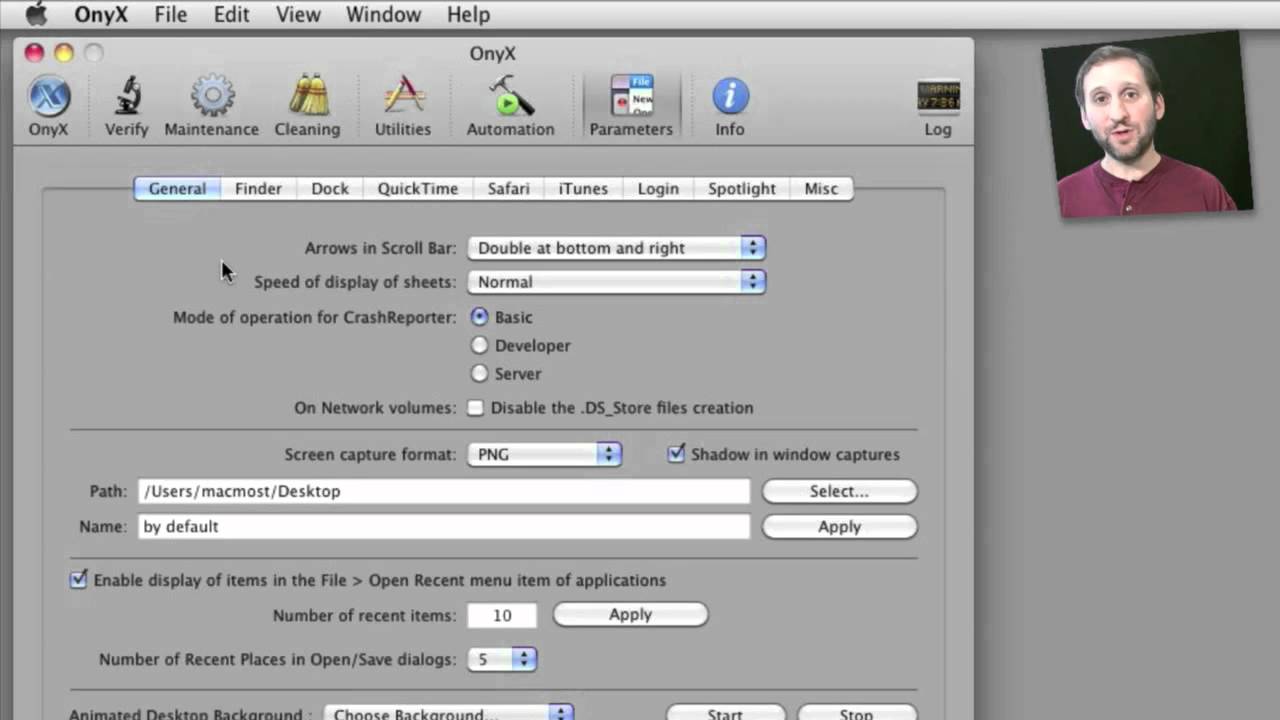Open the File menu

pos(171,14)
